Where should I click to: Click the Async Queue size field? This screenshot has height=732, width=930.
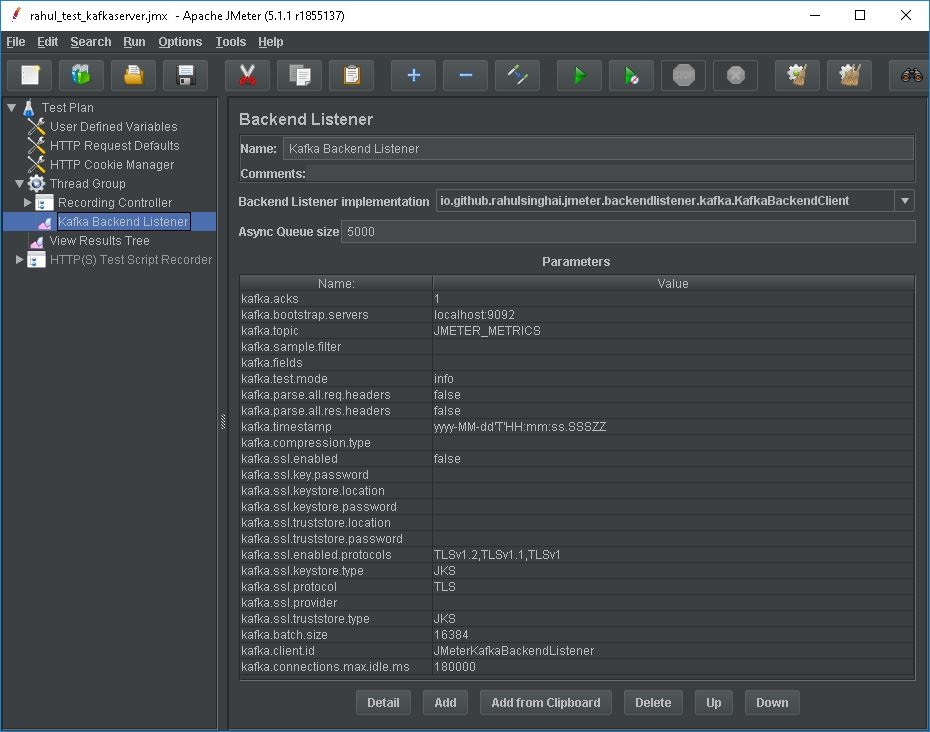pyautogui.click(x=628, y=231)
